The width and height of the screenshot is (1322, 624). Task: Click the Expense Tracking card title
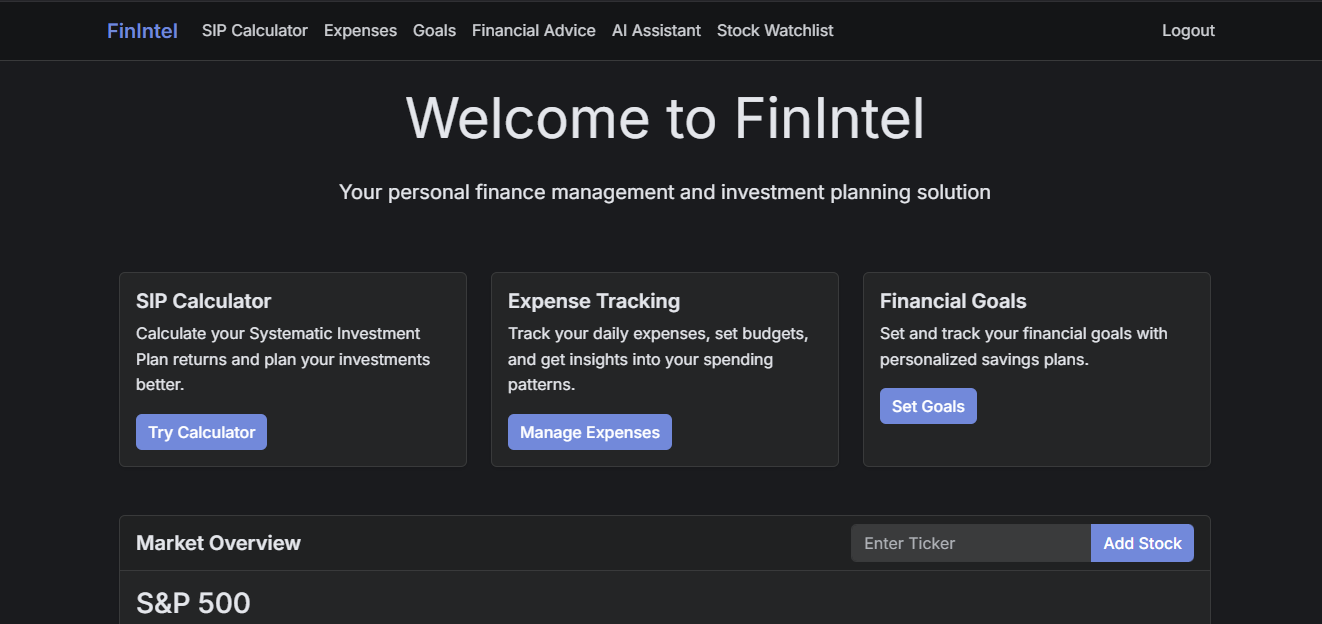594,301
